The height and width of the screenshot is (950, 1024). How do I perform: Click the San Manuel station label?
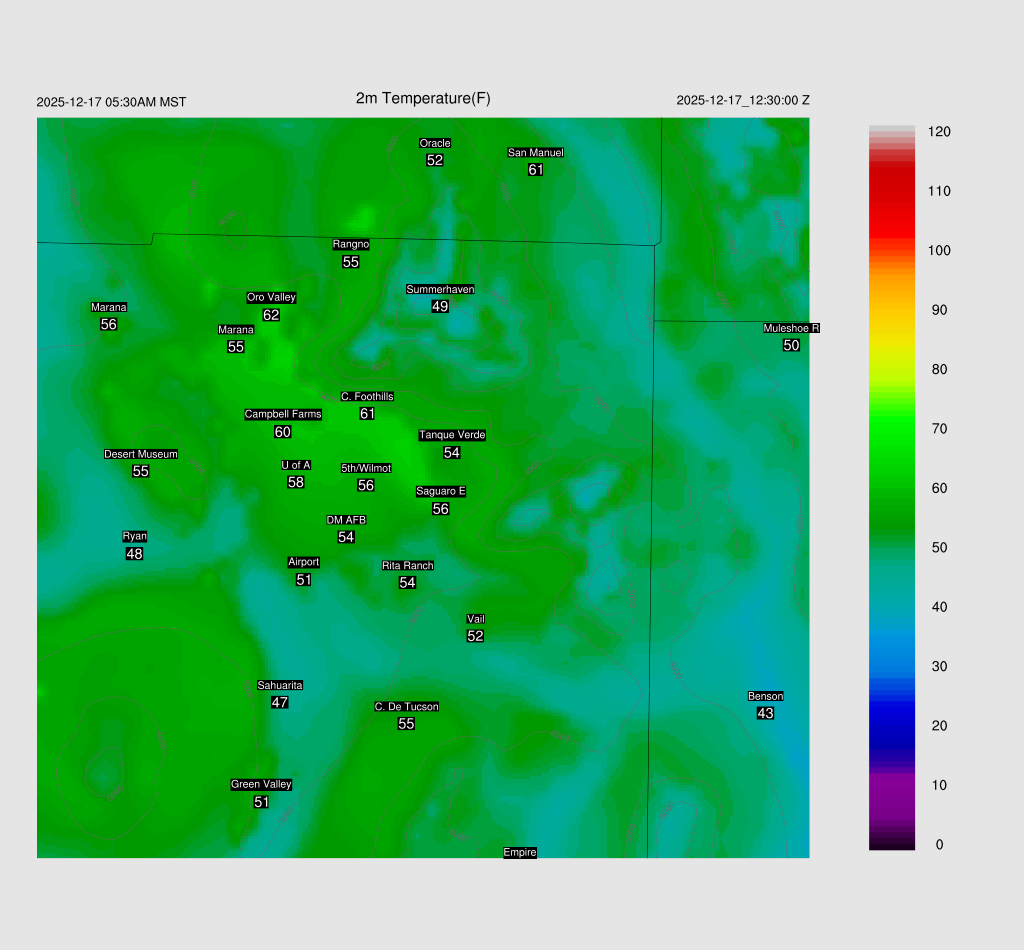click(x=535, y=153)
